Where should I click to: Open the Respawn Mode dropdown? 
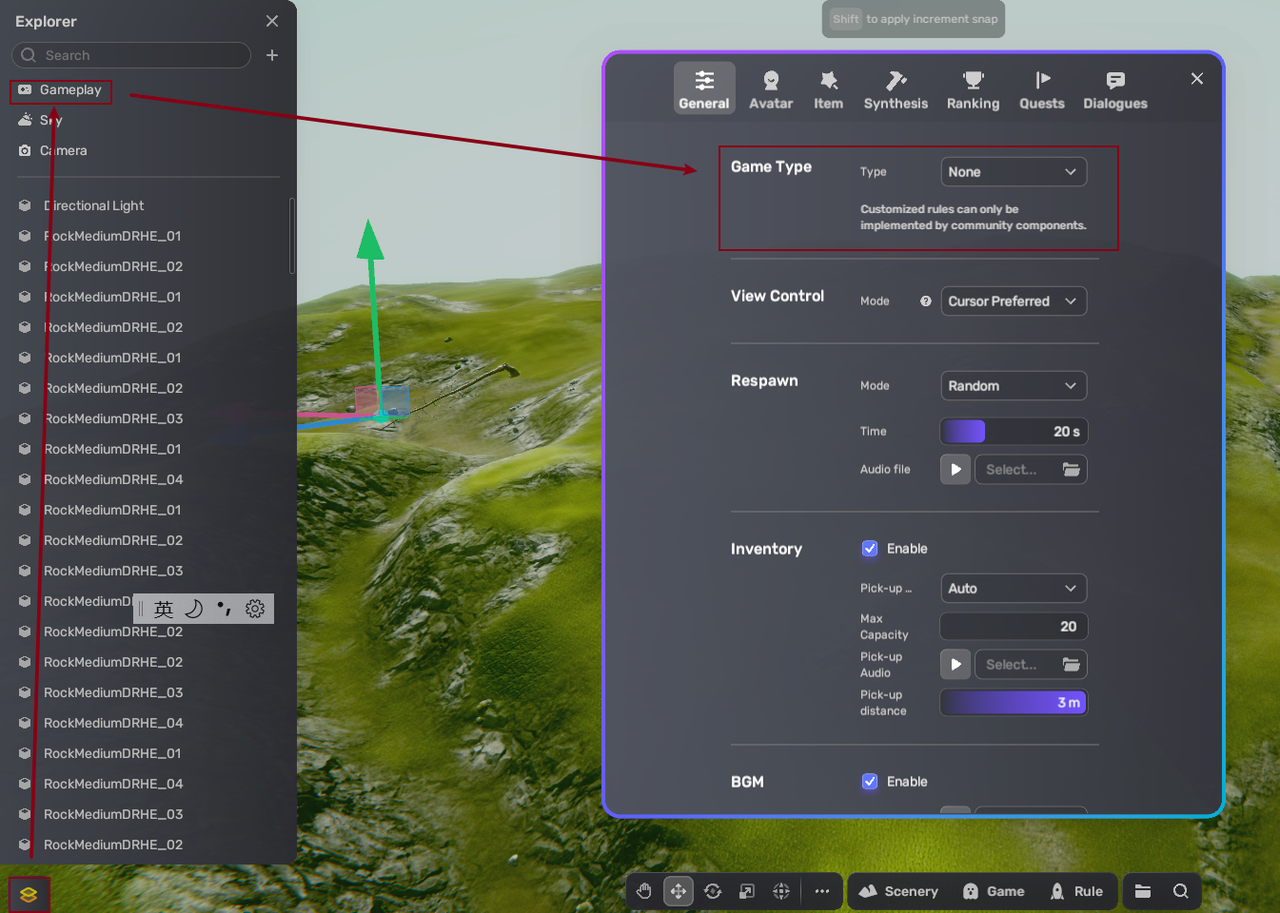click(x=1013, y=386)
